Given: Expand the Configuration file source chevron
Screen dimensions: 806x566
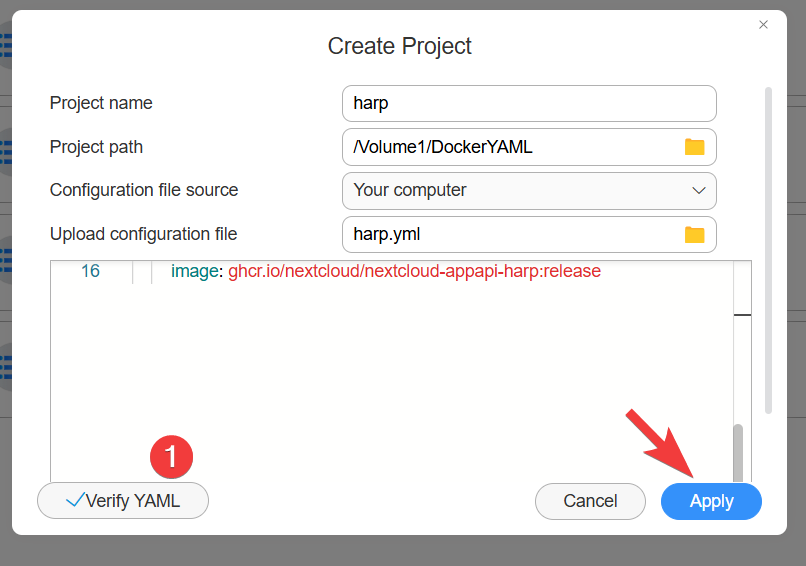Looking at the screenshot, I should [699, 190].
